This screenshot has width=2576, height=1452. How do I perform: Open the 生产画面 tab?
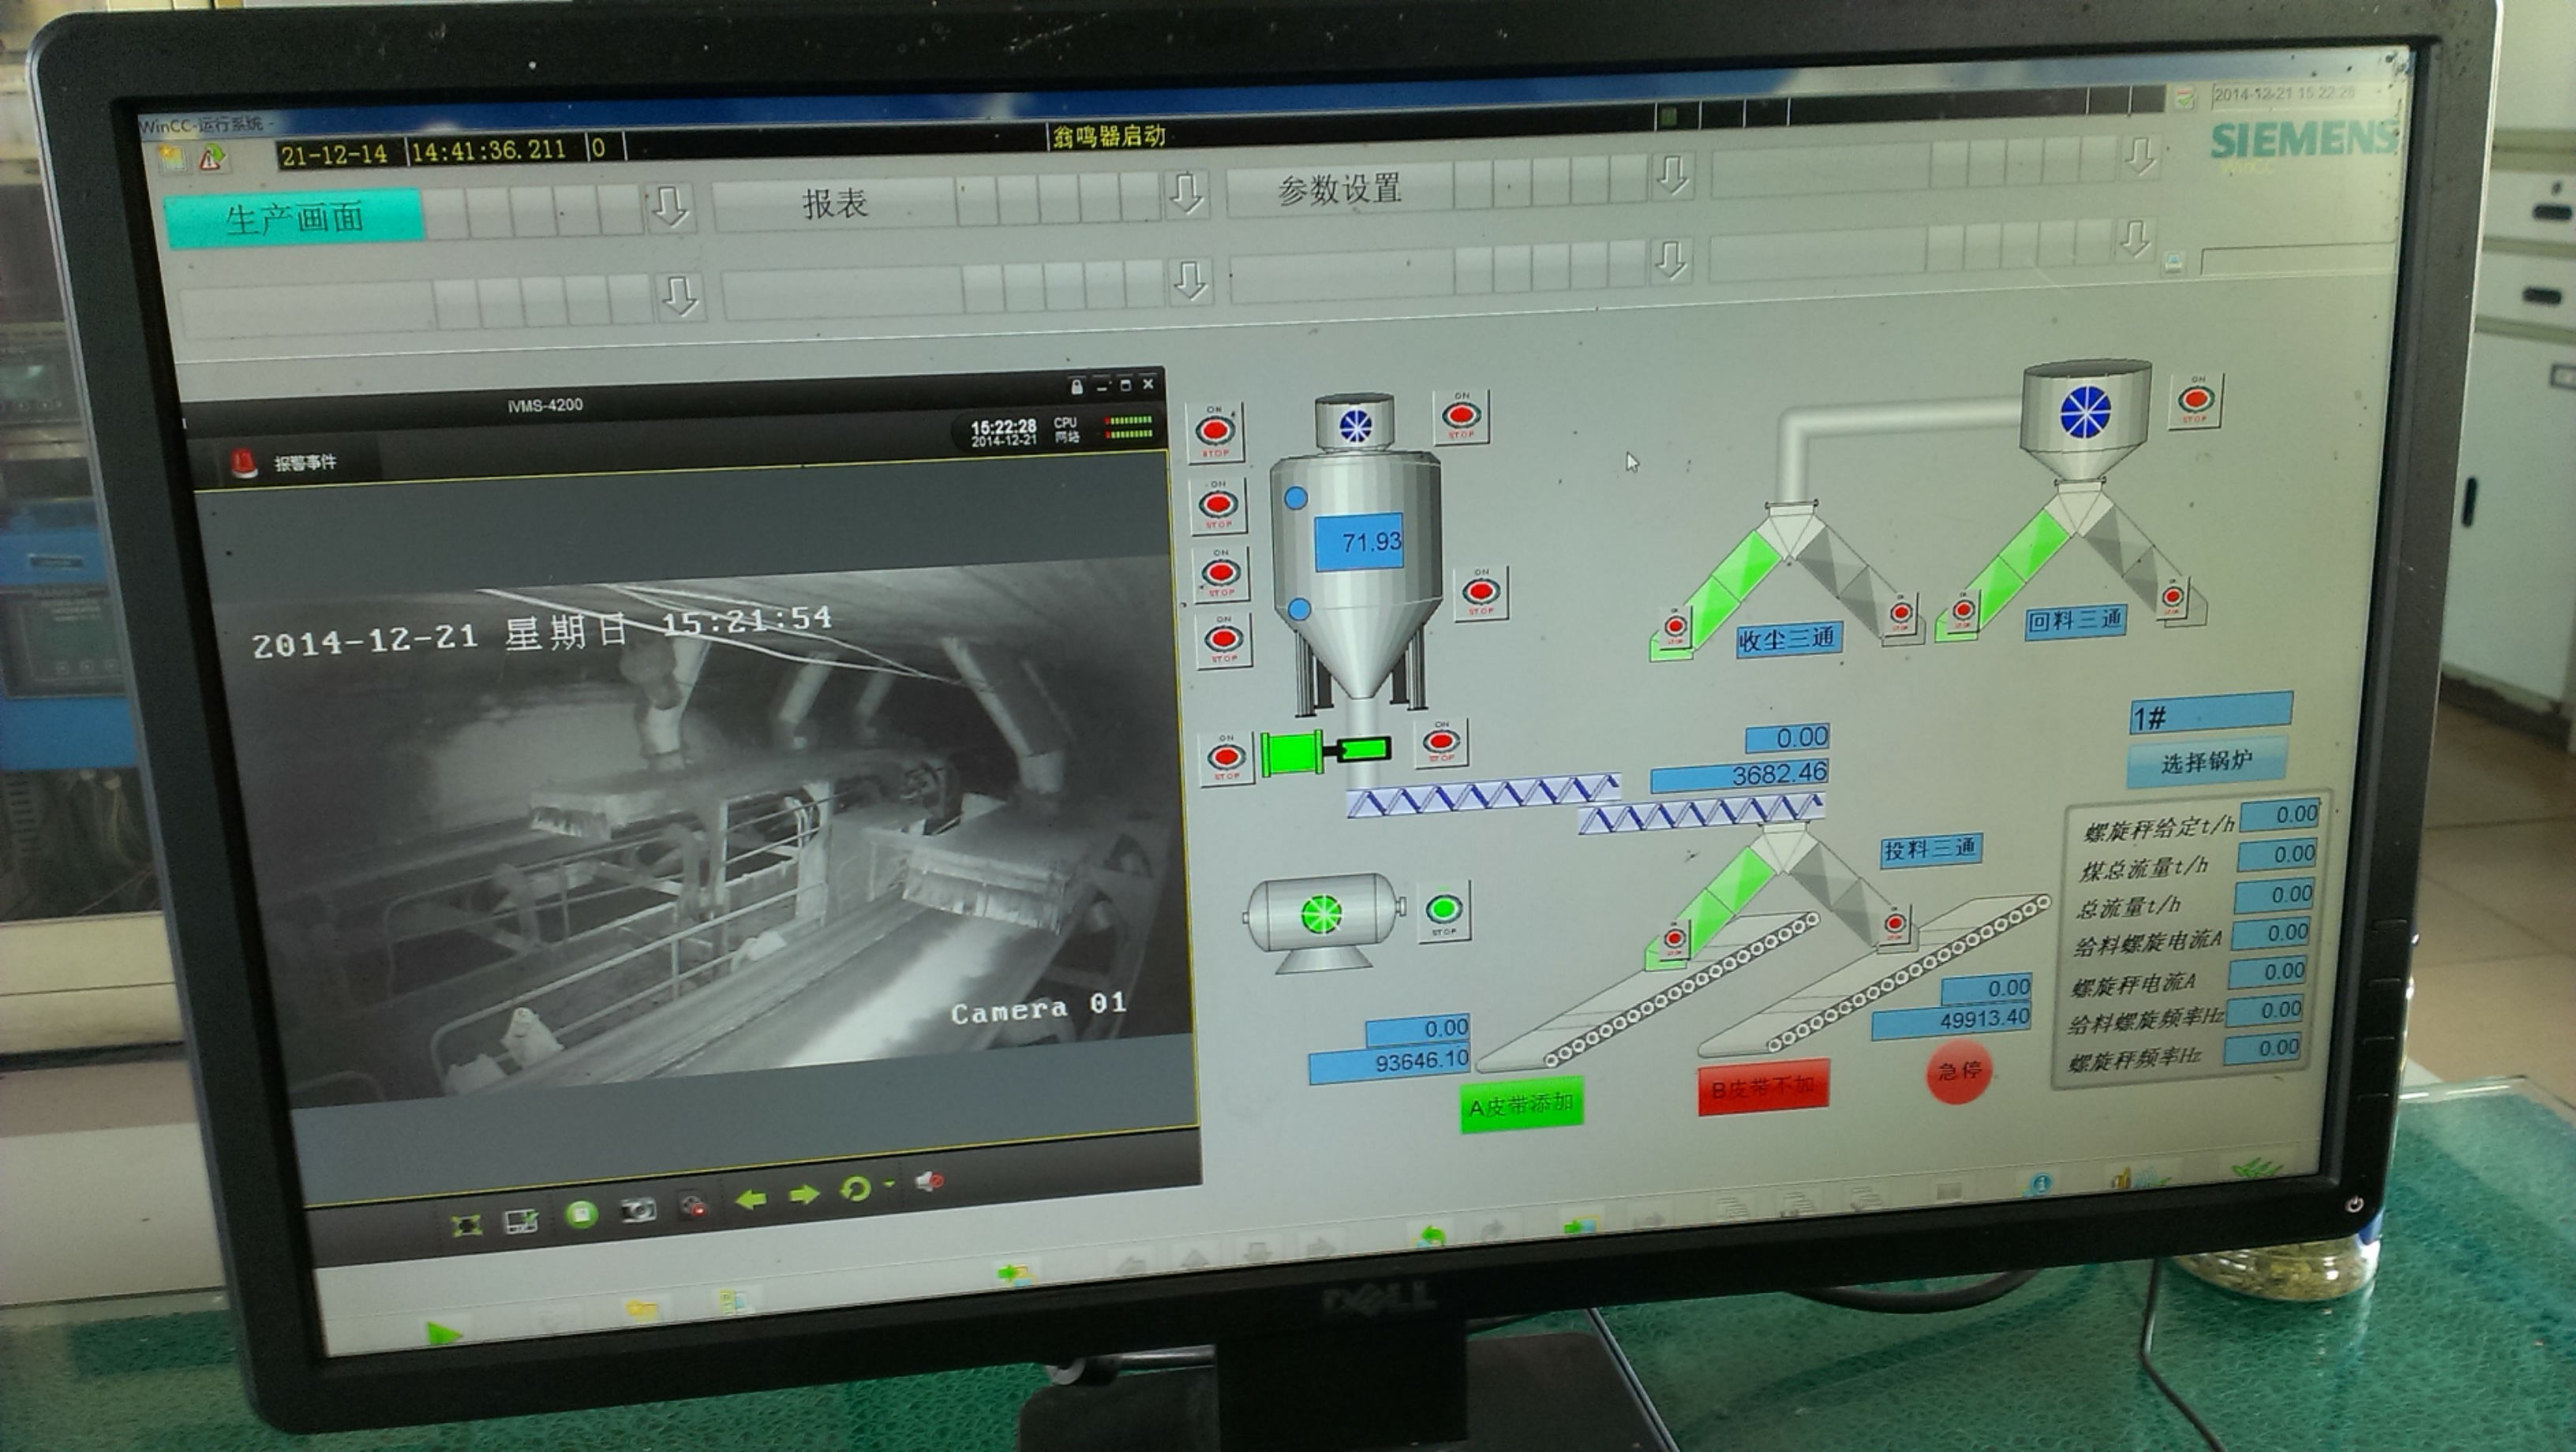pos(294,218)
